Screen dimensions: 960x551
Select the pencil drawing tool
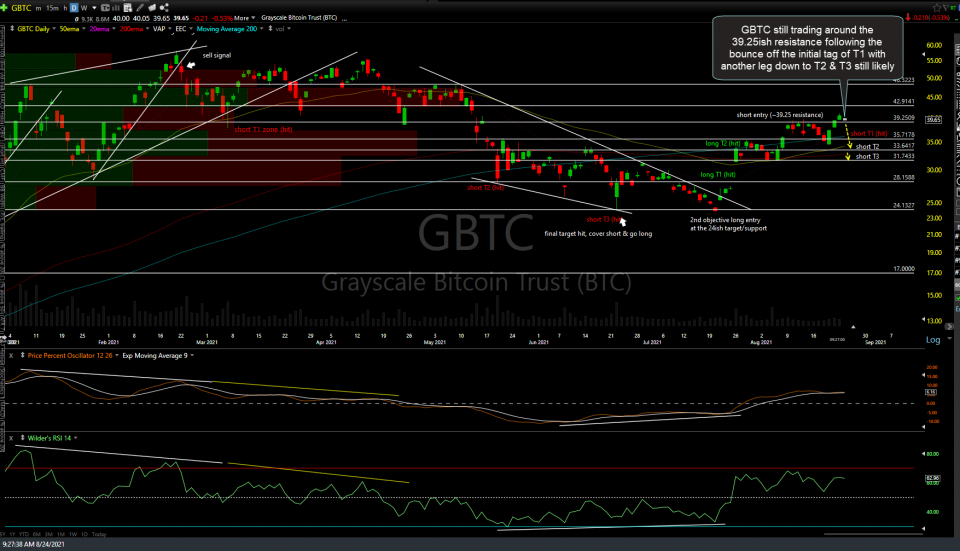coord(140,8)
